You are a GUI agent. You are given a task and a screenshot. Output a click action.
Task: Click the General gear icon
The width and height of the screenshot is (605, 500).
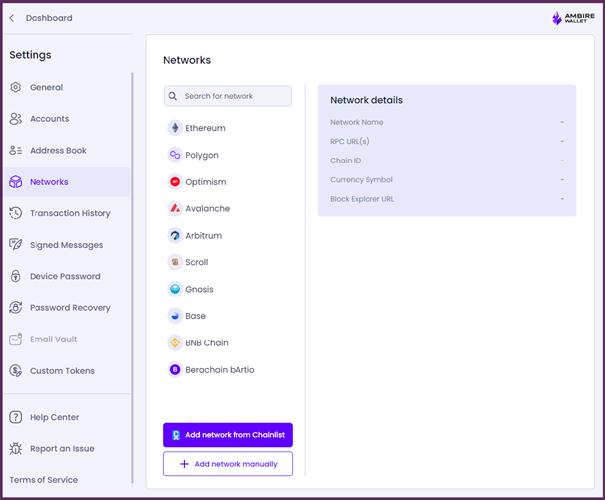coord(15,87)
